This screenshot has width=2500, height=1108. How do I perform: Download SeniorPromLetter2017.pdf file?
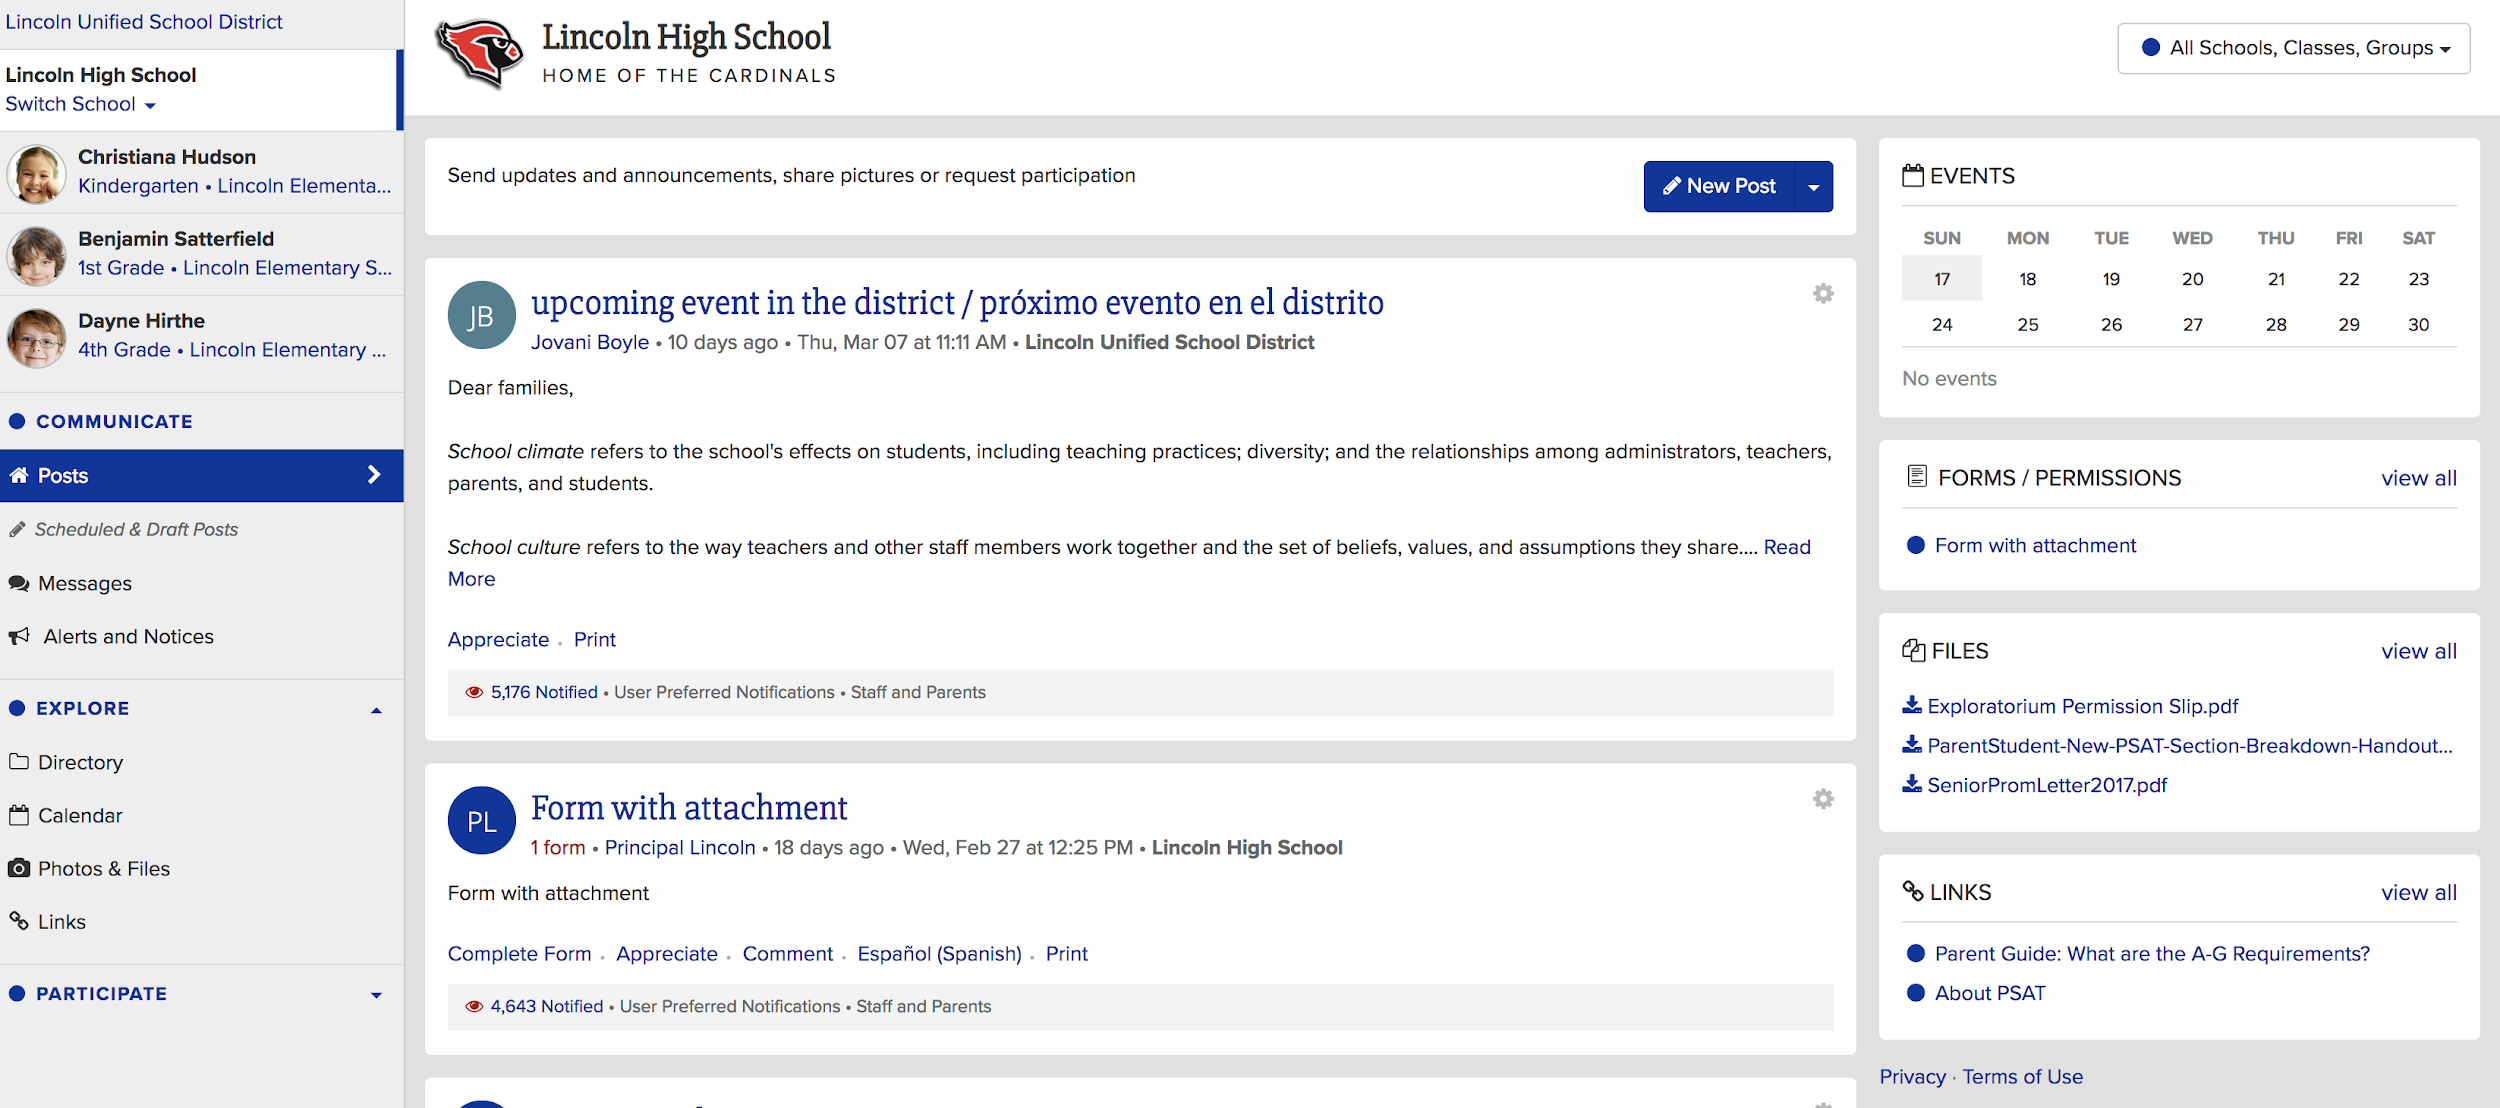point(2046,785)
